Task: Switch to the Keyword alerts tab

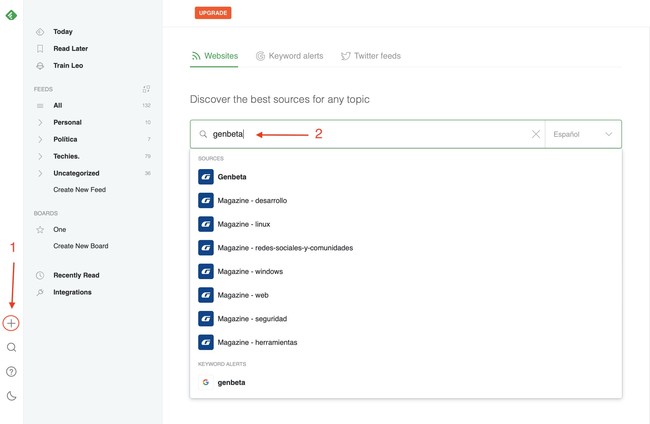Action: pos(289,56)
